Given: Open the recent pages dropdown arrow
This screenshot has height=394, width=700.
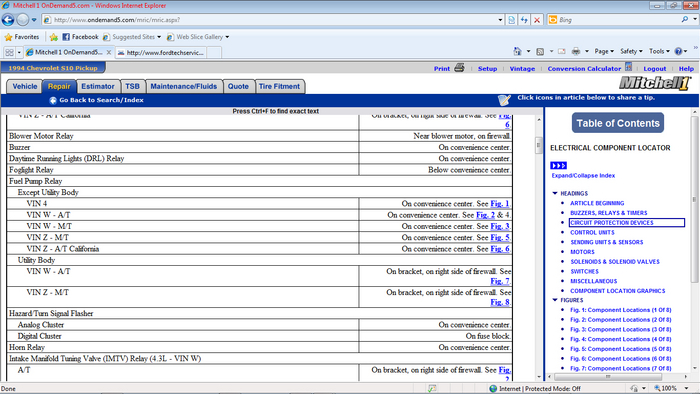Looking at the screenshot, I should (34, 20).
